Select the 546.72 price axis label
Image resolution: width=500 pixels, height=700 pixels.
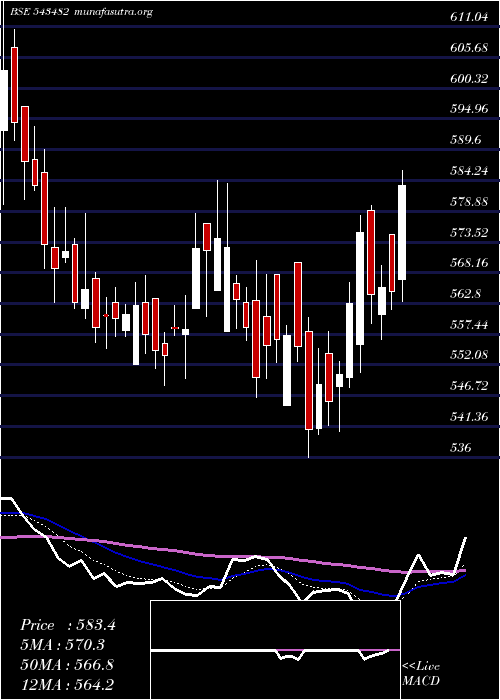tap(469, 386)
